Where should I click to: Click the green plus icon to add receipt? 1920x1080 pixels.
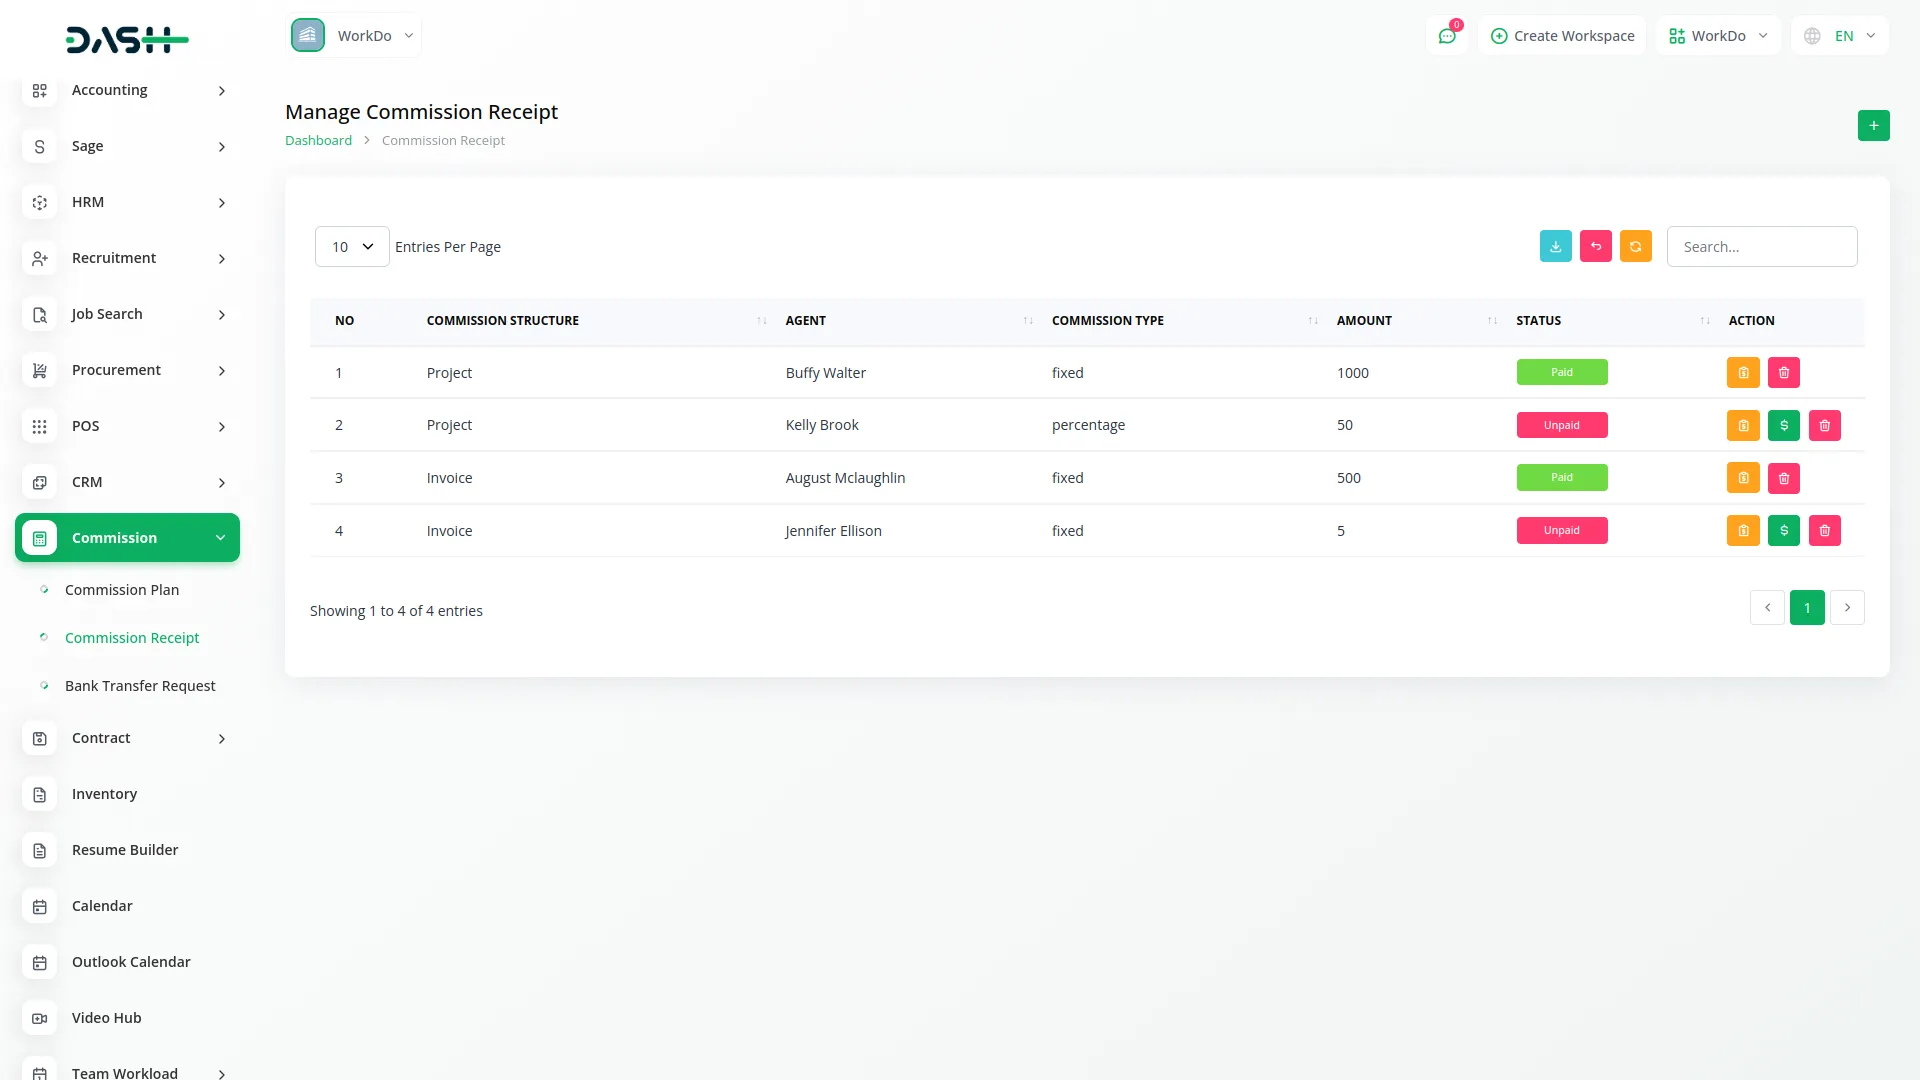pos(1873,125)
